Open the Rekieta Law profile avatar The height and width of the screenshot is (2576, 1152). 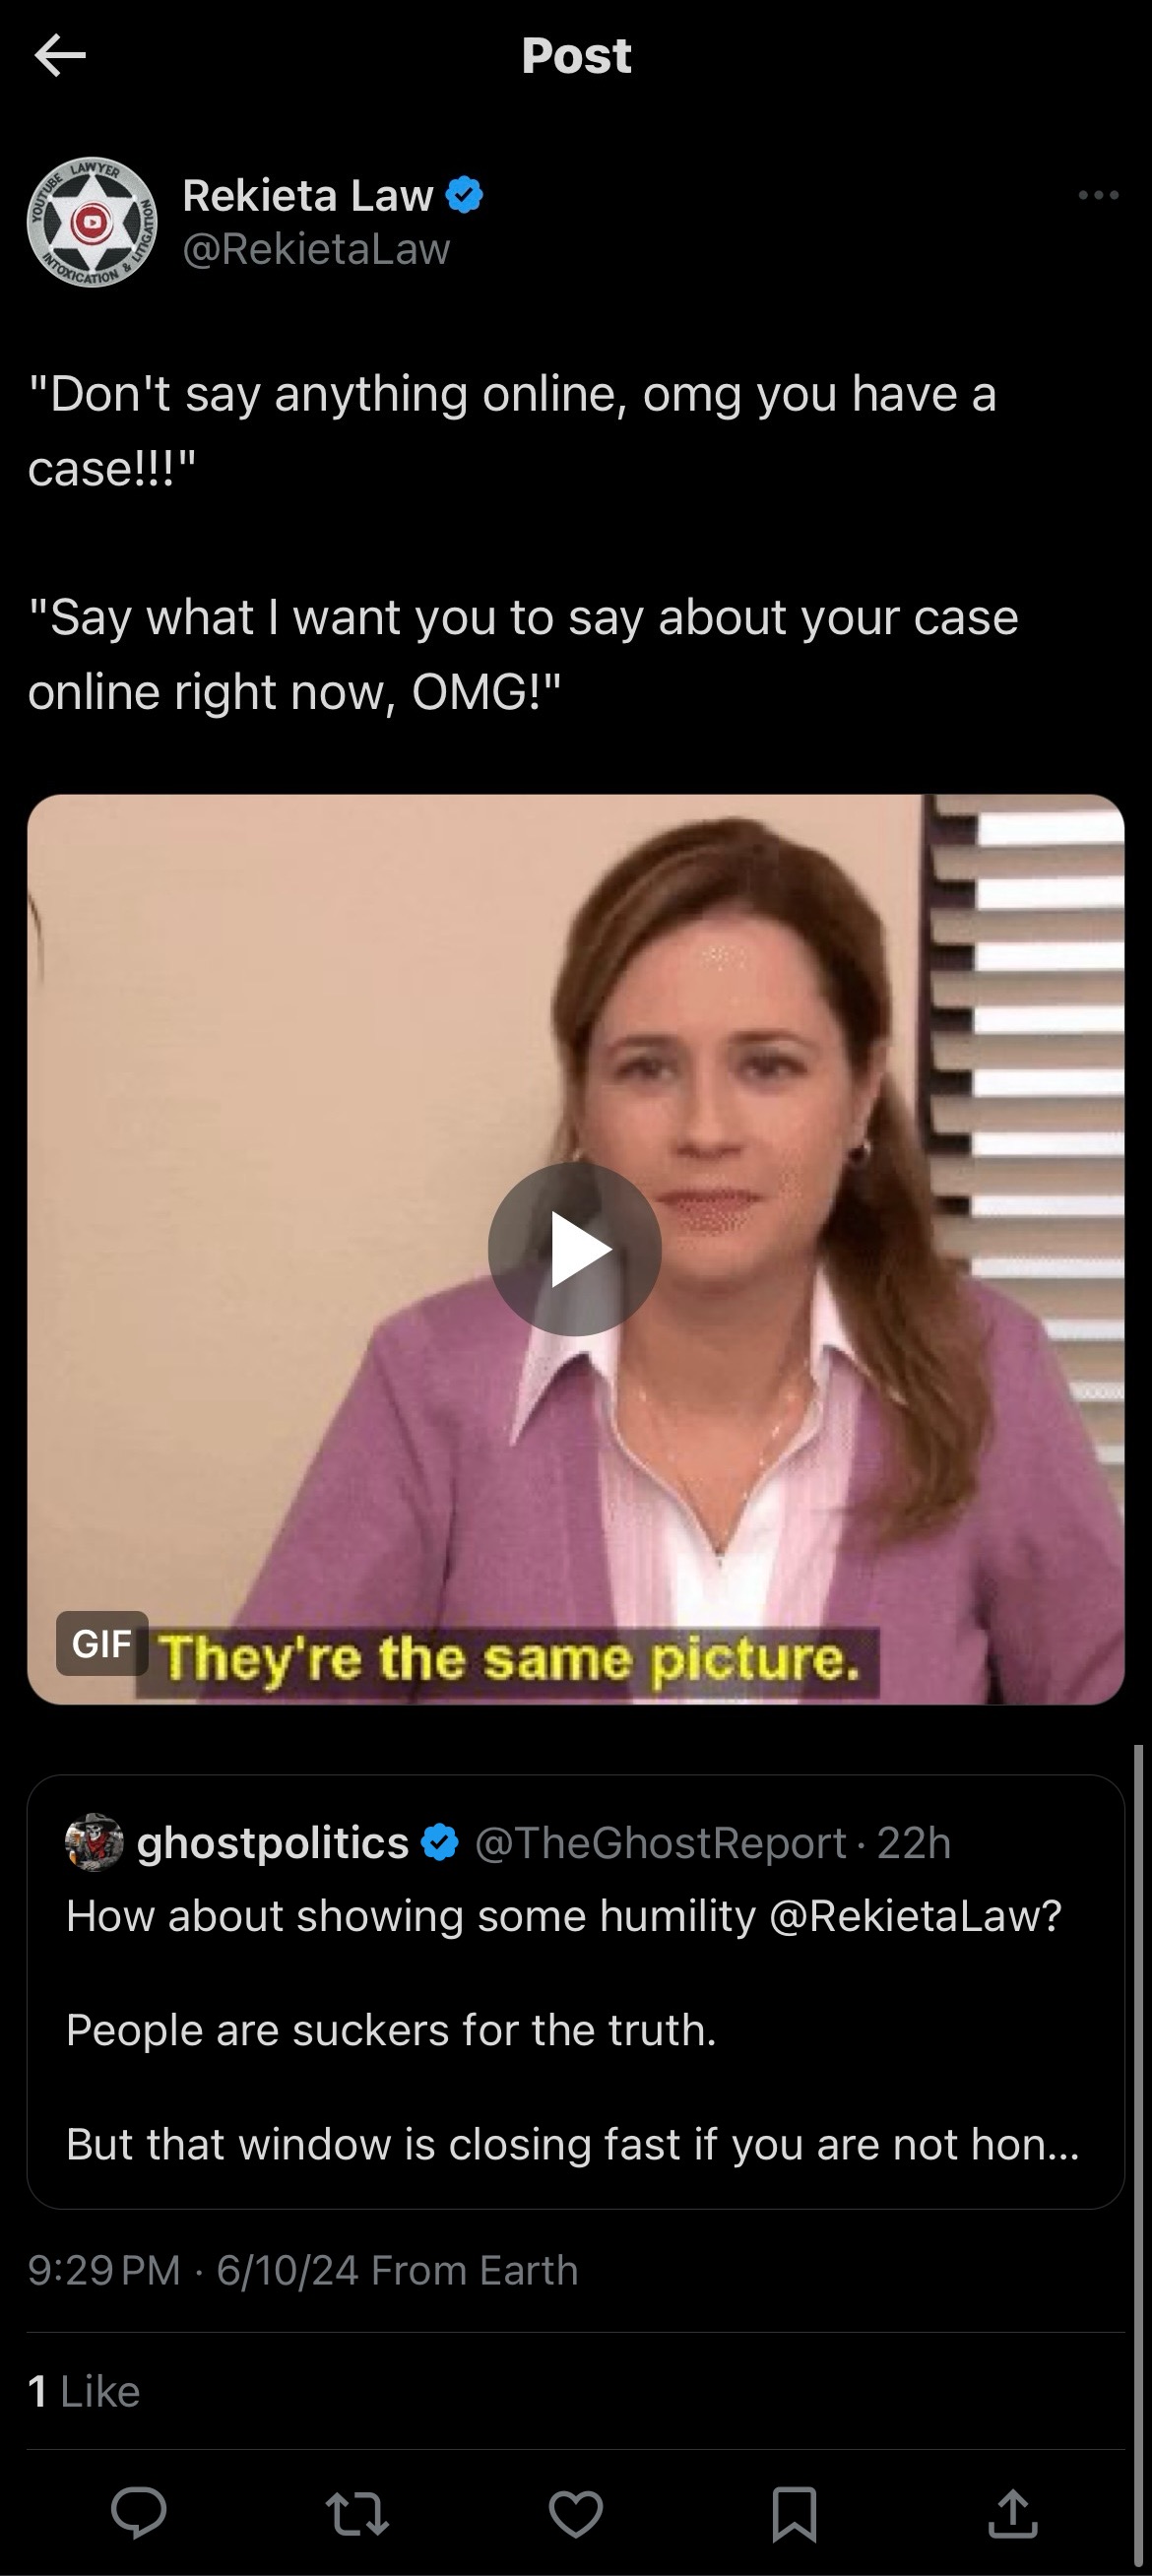point(92,222)
